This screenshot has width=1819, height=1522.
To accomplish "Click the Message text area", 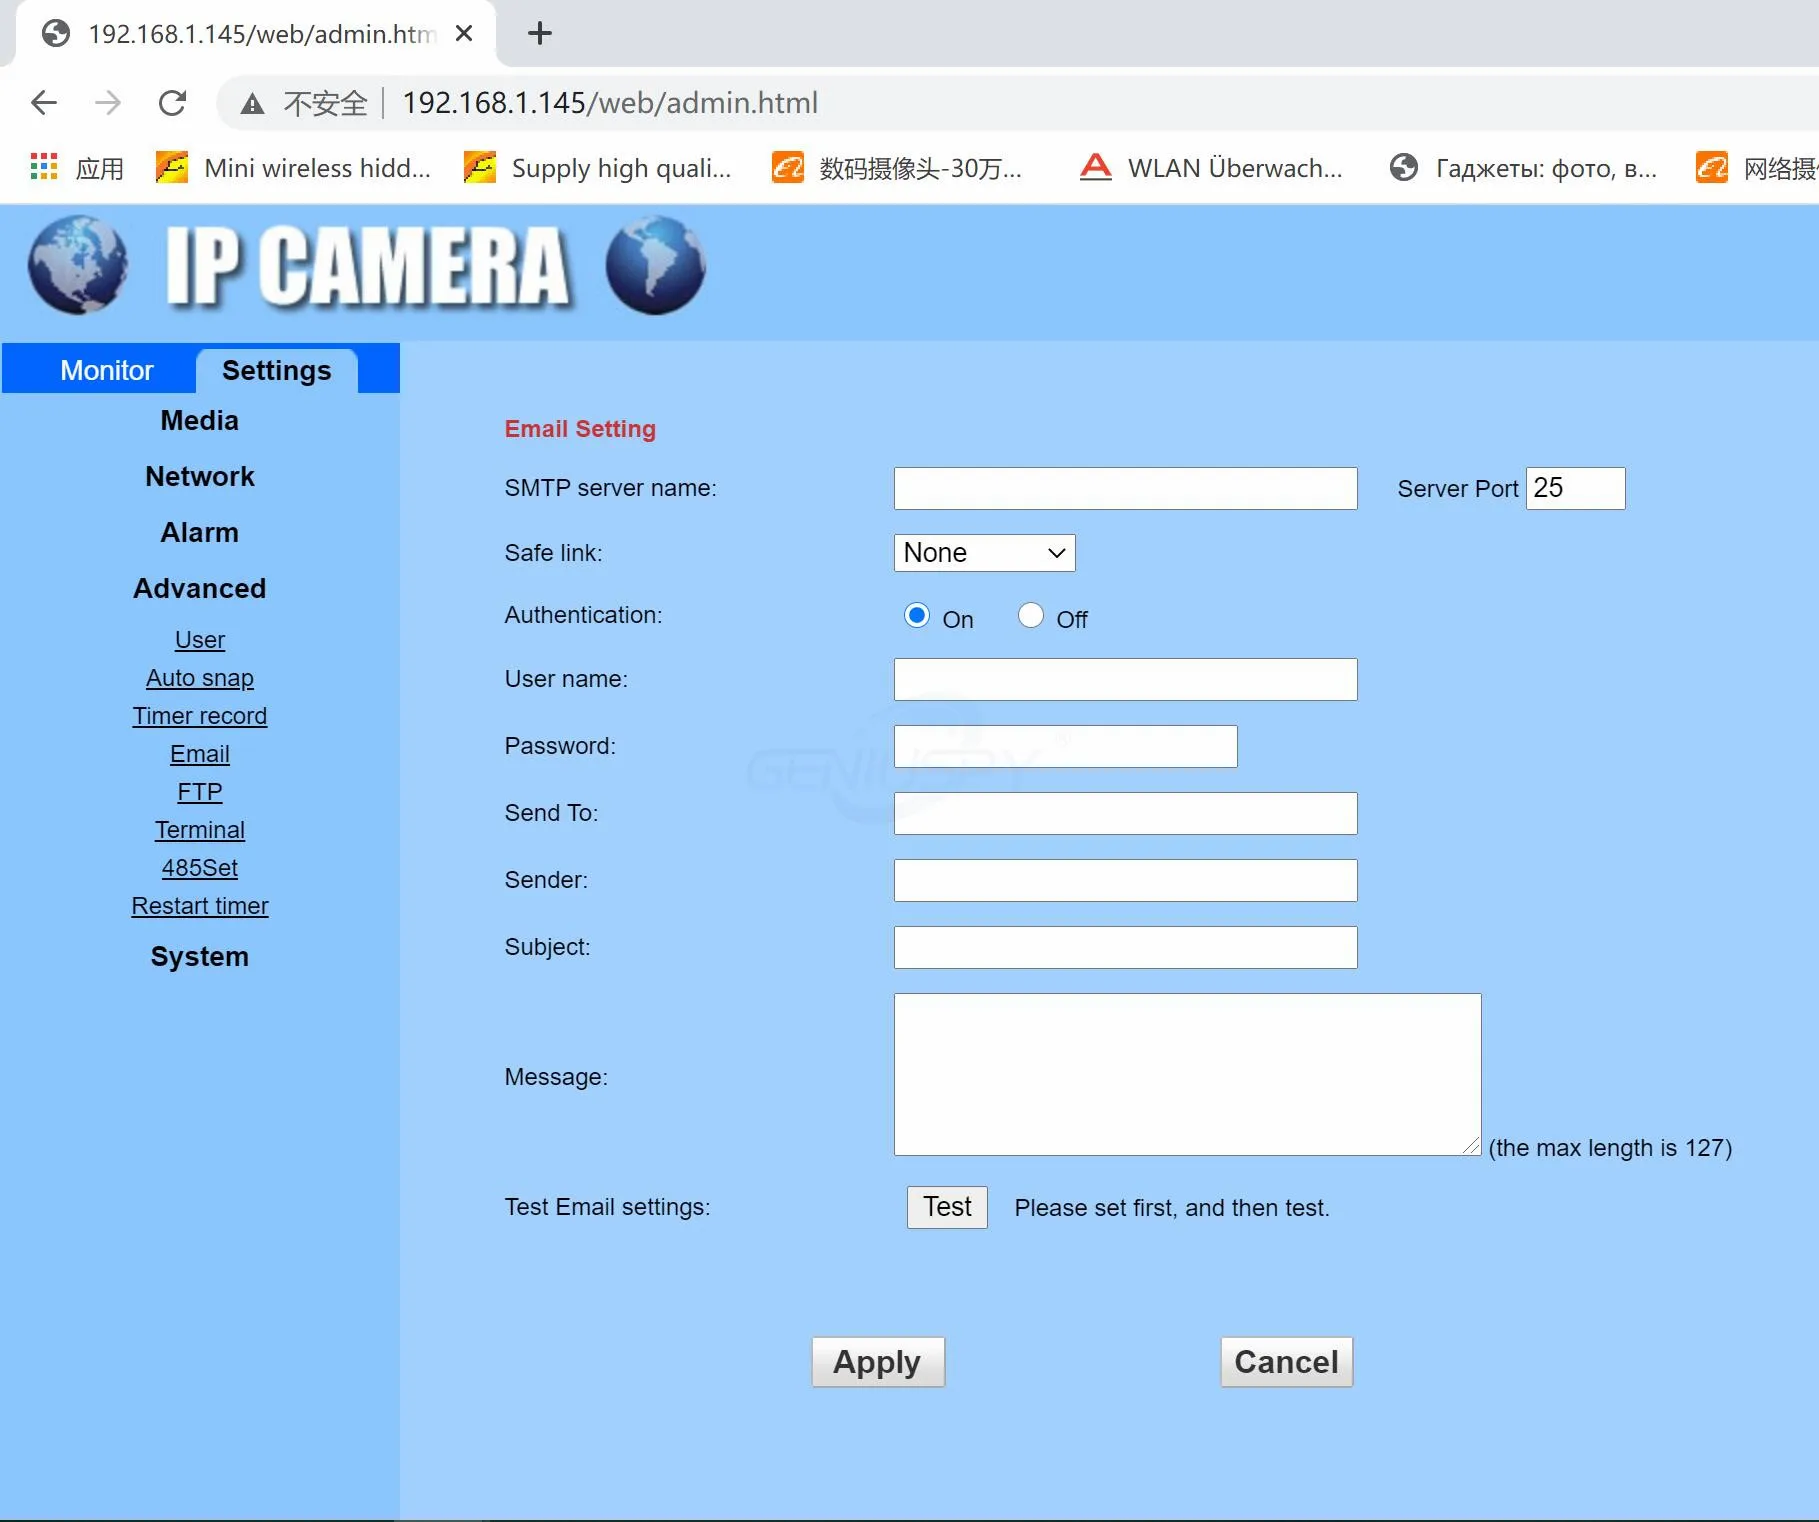I will tap(1187, 1074).
